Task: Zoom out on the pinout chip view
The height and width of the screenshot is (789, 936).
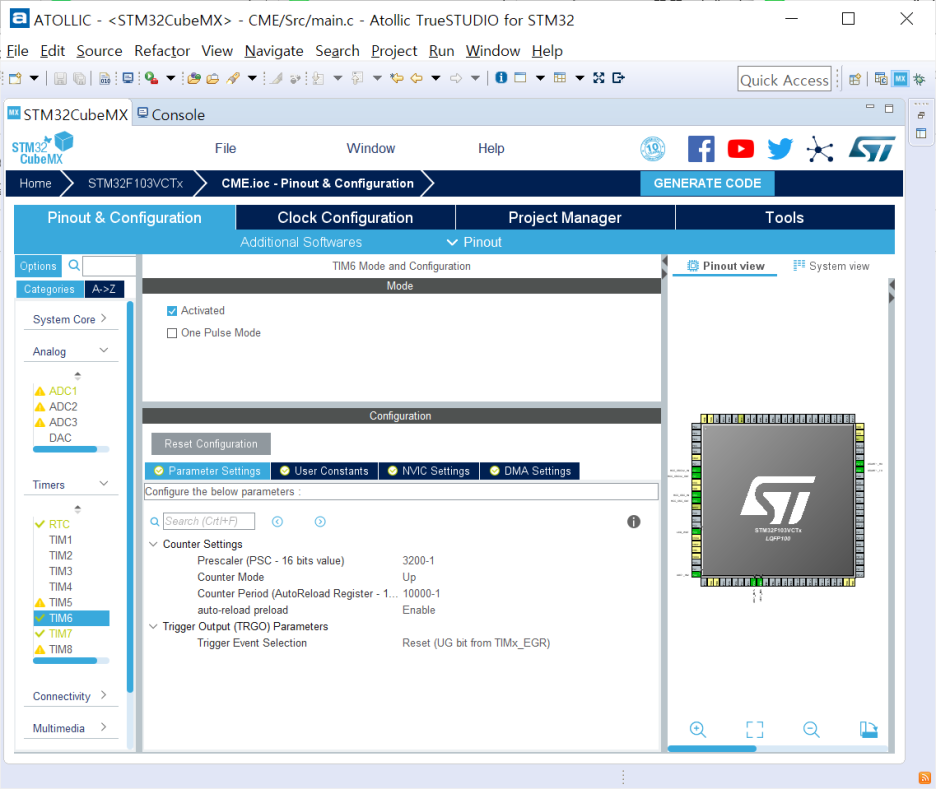Action: 811,729
